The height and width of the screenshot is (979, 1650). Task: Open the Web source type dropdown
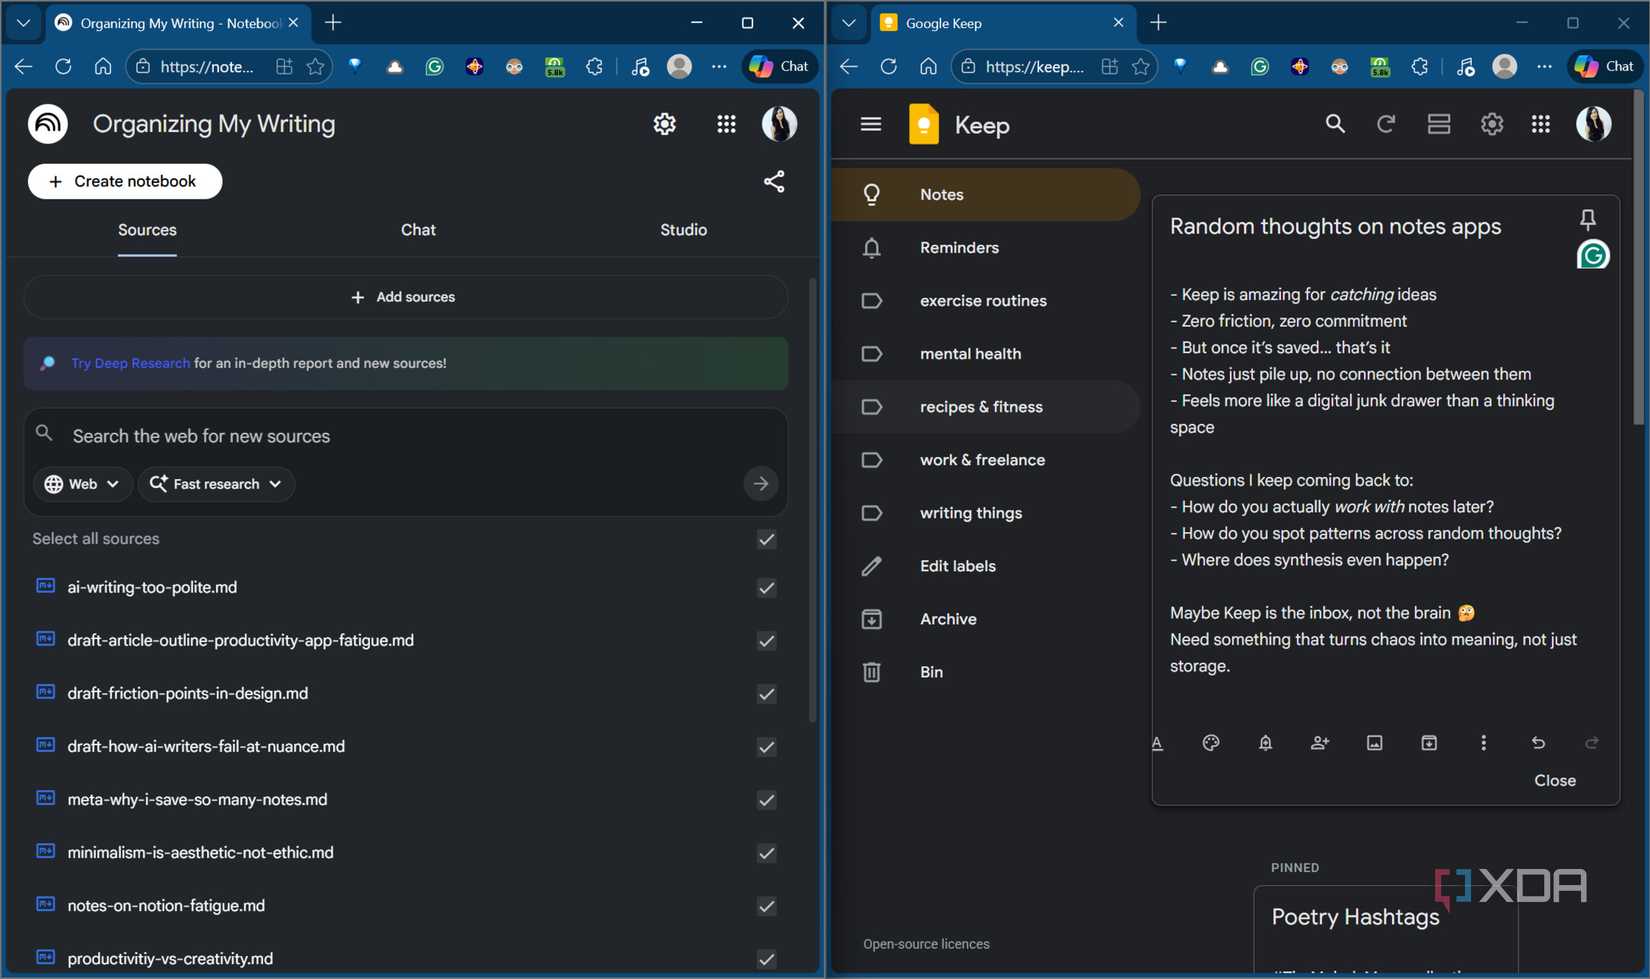(82, 484)
